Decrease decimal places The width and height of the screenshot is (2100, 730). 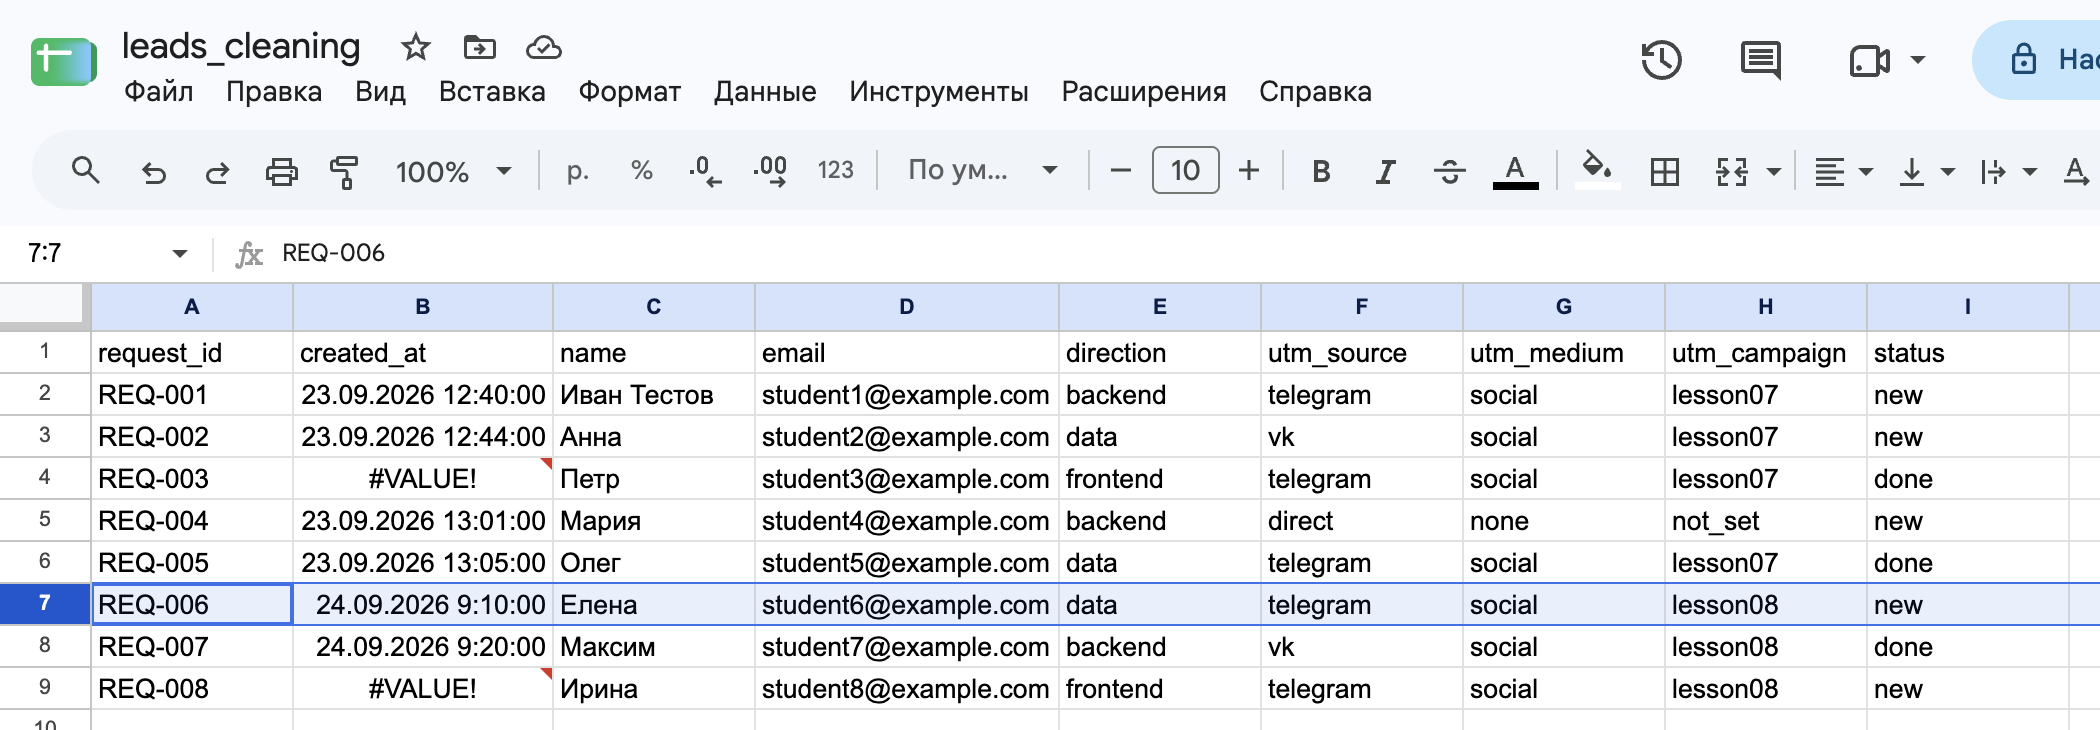(x=705, y=171)
